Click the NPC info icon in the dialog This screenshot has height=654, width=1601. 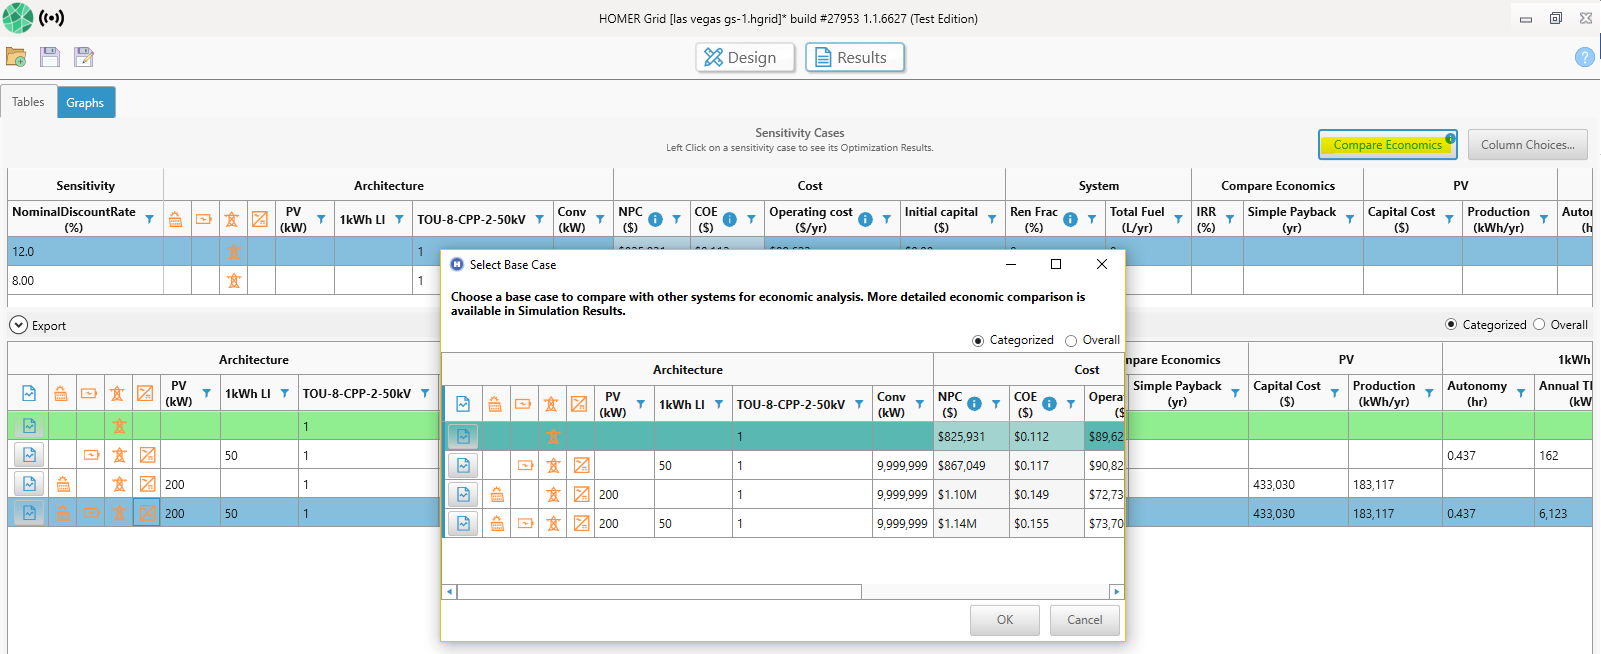(x=974, y=404)
